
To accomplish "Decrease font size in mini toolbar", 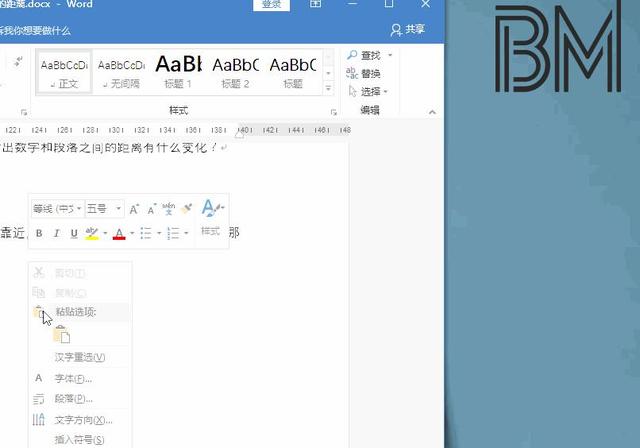I will pyautogui.click(x=151, y=209).
